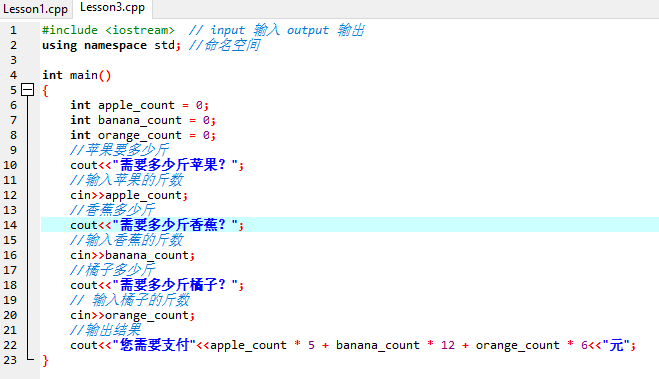This screenshot has width=659, height=379.
Task: Click 'int apple_count = 0;' line
Action: pos(139,105)
